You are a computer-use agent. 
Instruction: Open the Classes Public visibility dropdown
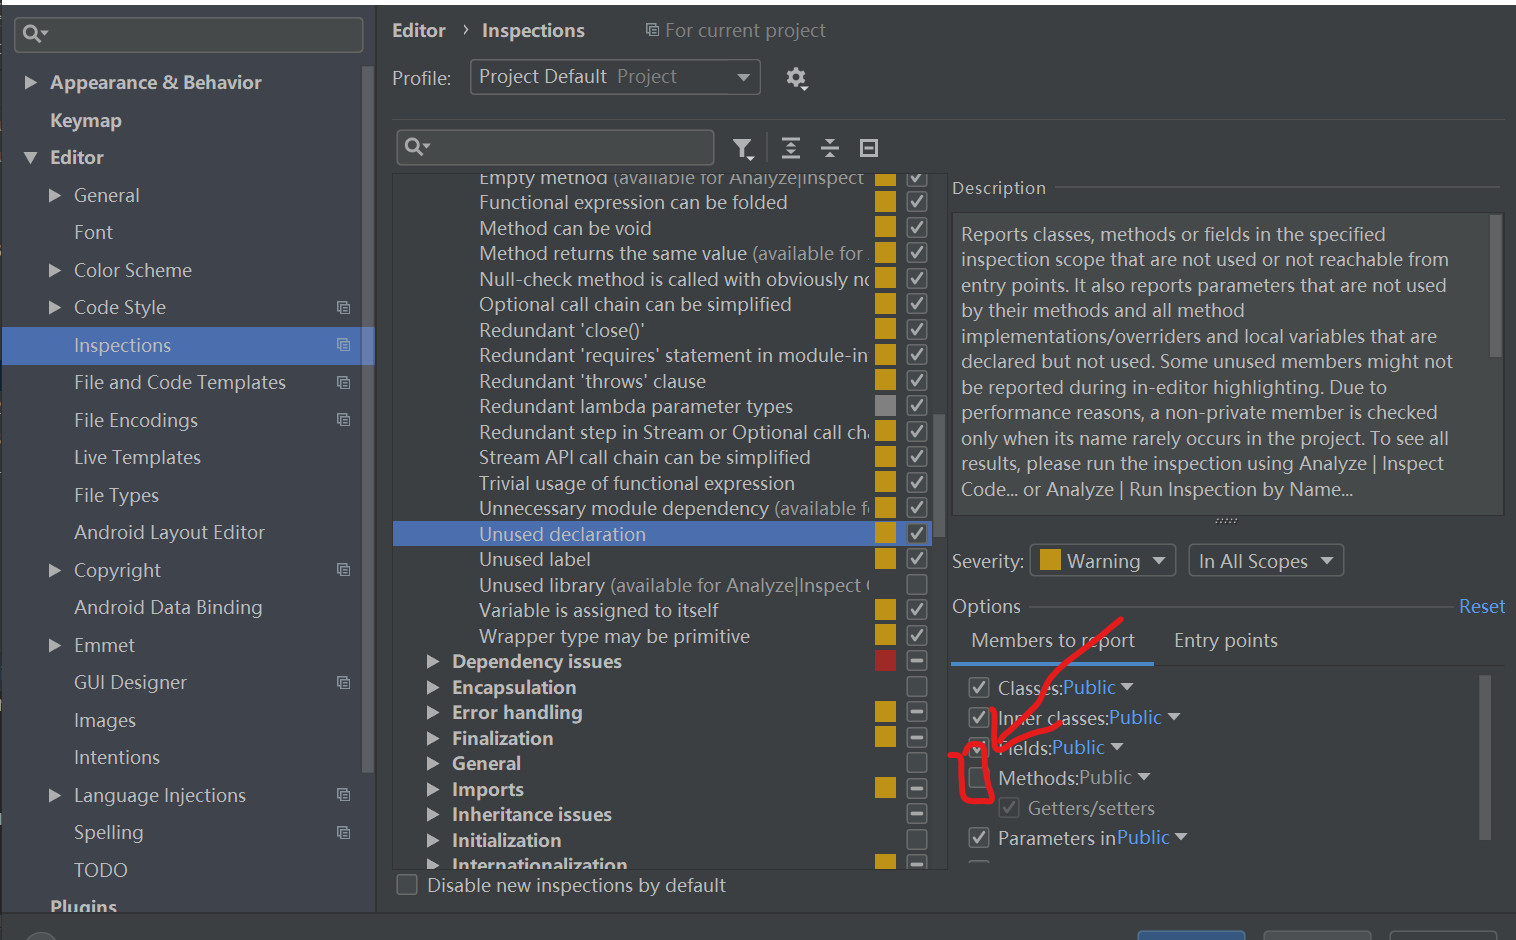pyautogui.click(x=1098, y=687)
